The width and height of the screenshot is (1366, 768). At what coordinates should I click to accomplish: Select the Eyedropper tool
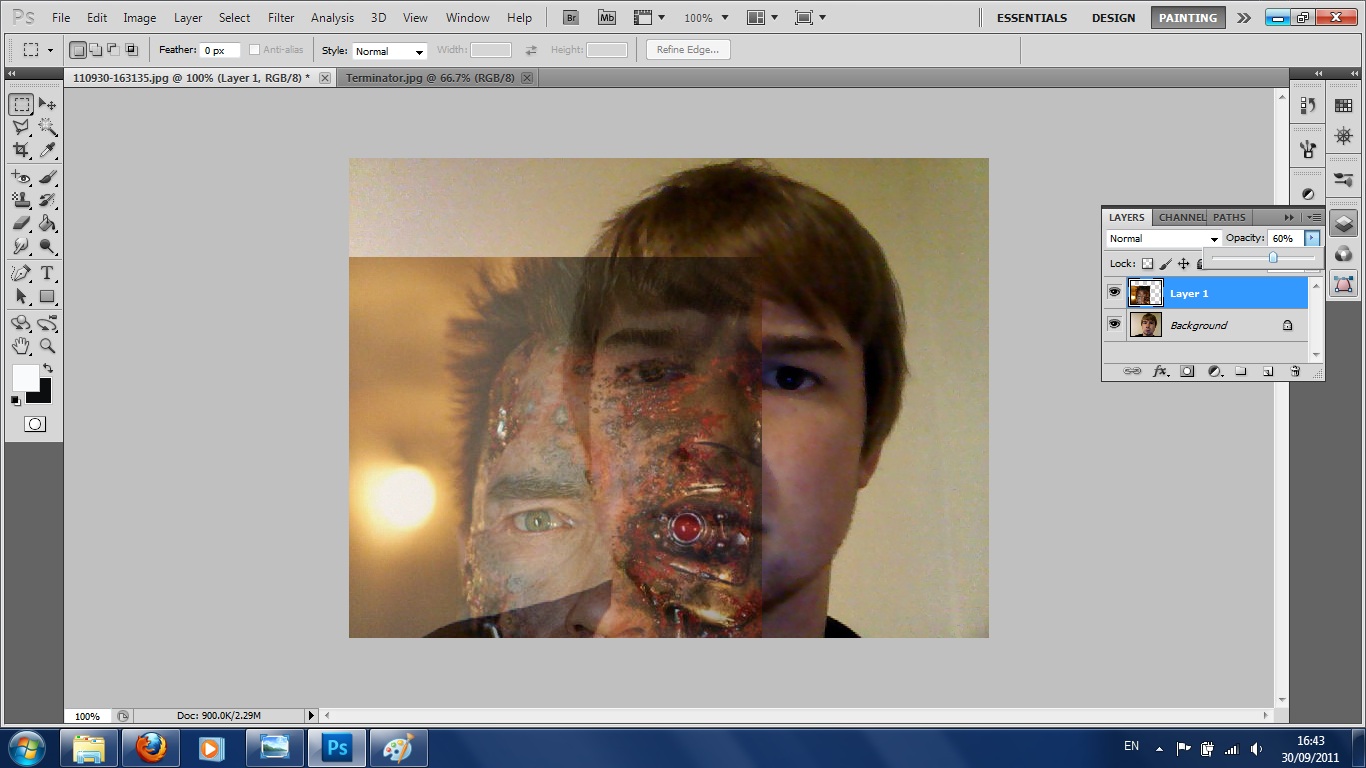click(47, 150)
